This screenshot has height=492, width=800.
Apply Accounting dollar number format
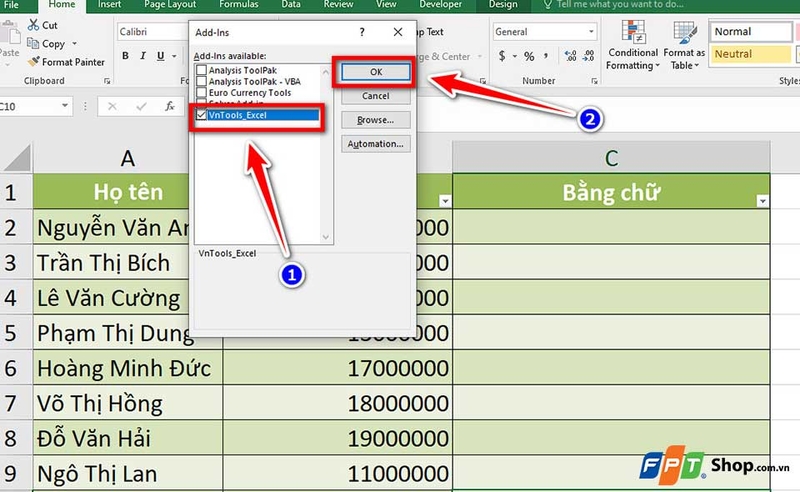tap(502, 56)
